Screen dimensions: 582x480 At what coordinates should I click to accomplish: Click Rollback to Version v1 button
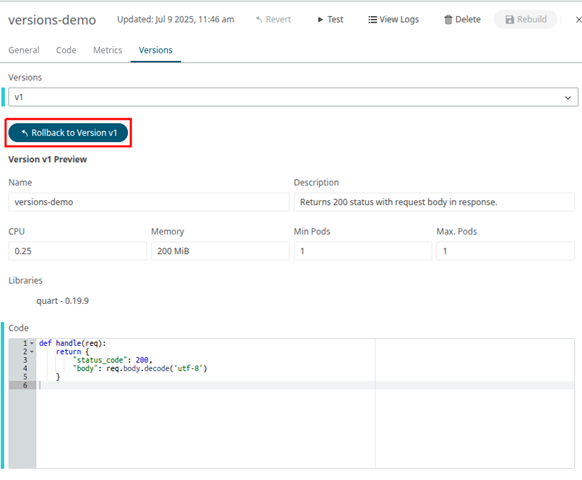pyautogui.click(x=68, y=133)
